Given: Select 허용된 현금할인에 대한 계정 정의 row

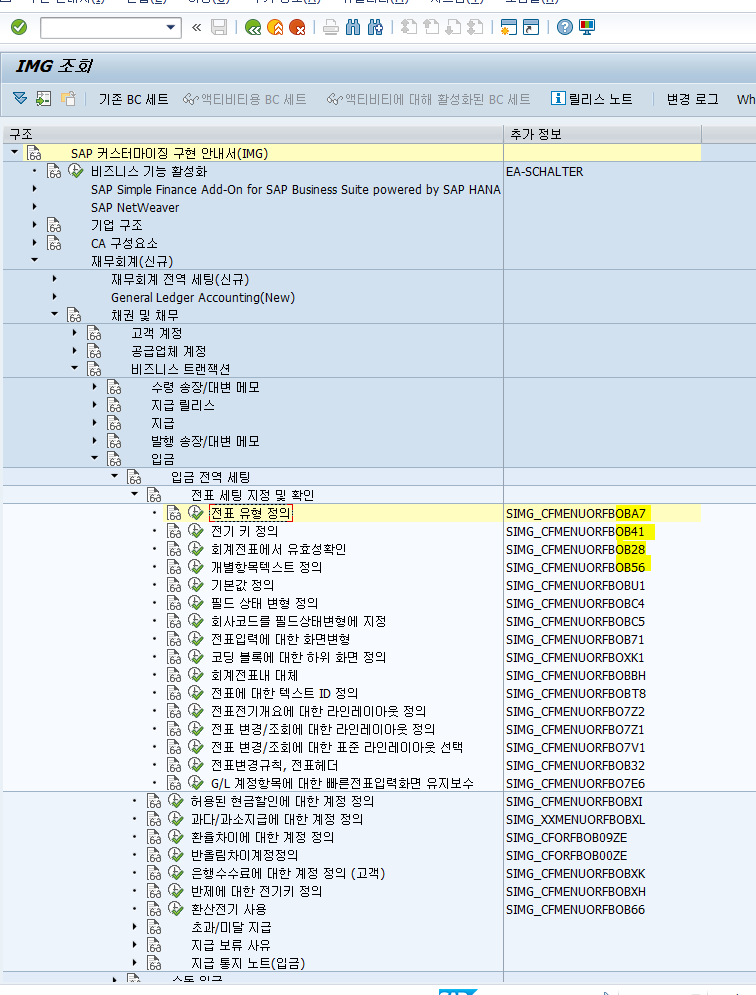Looking at the screenshot, I should coord(282,801).
